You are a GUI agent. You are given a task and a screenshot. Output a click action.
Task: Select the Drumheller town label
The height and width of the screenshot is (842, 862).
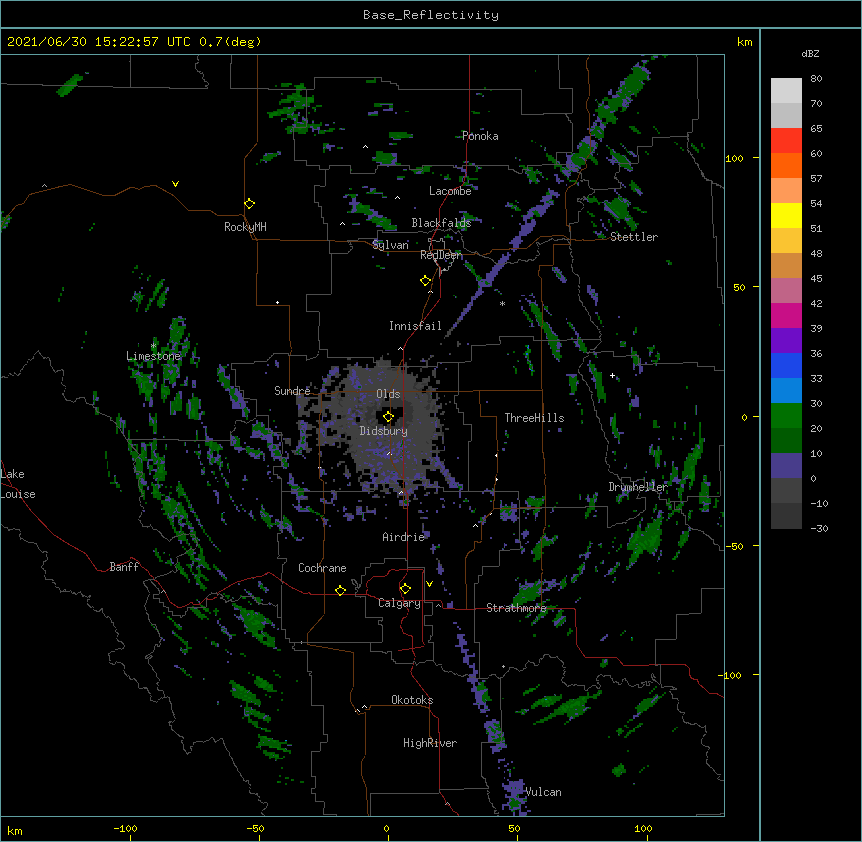(x=638, y=487)
